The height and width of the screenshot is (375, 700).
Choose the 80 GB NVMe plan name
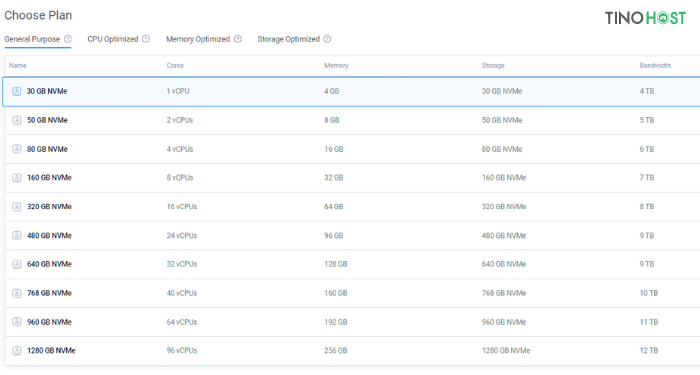(47, 149)
